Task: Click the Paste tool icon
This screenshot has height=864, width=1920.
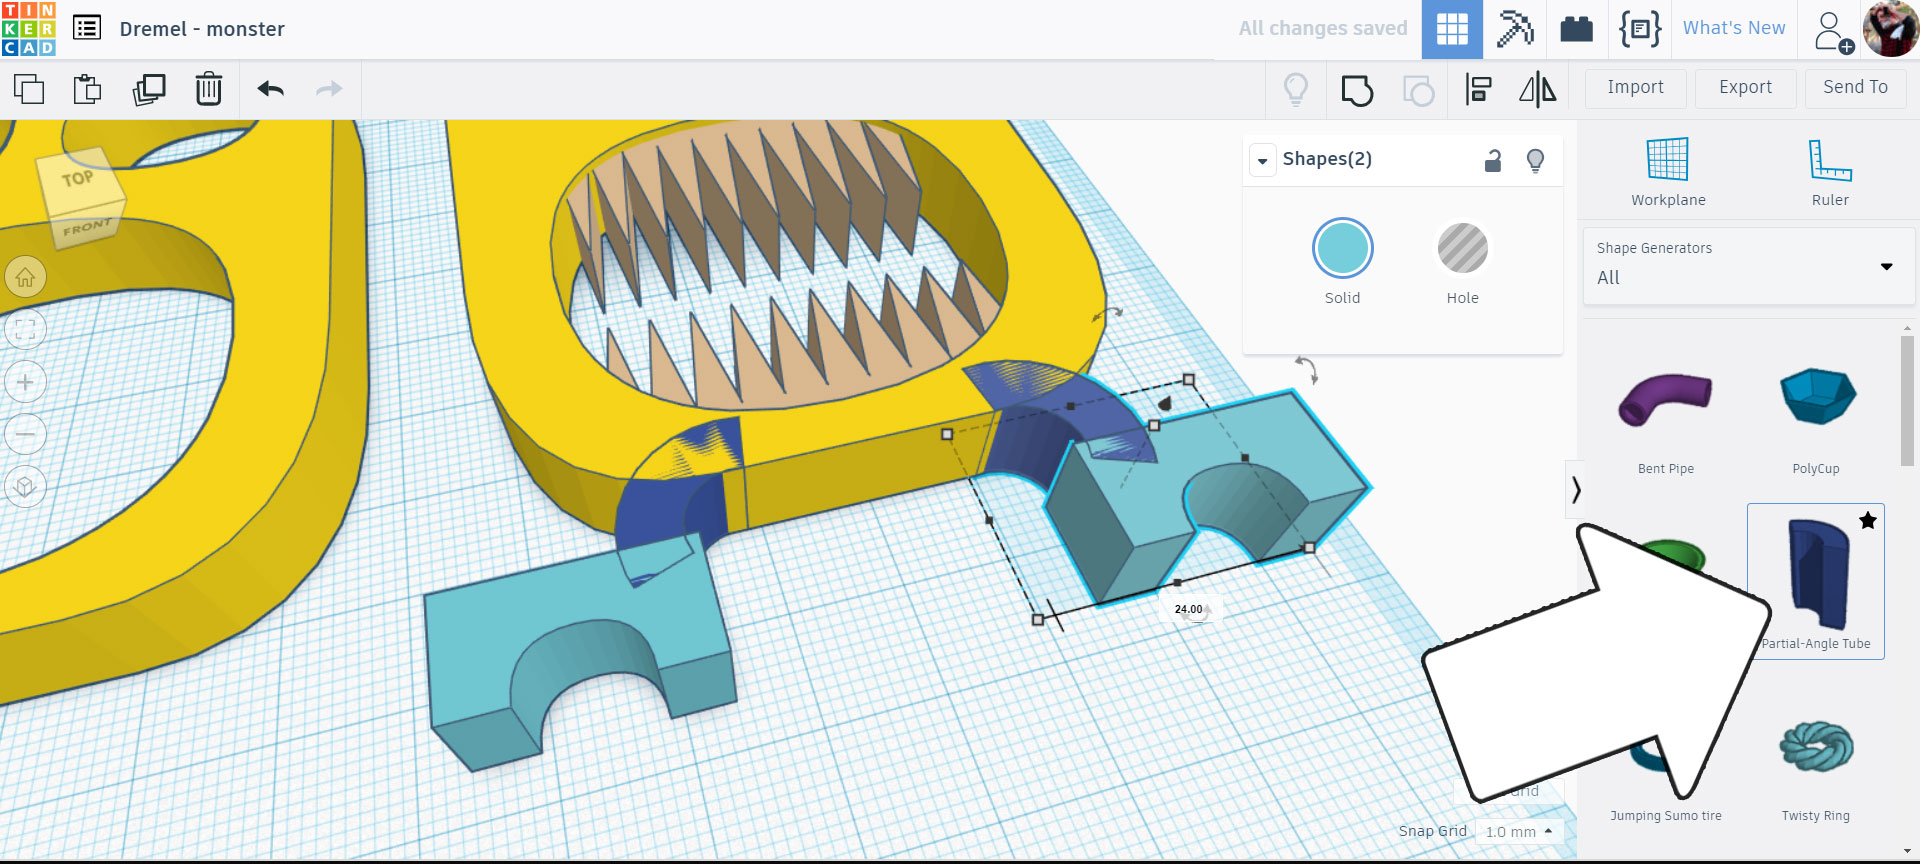Action: click(x=88, y=89)
